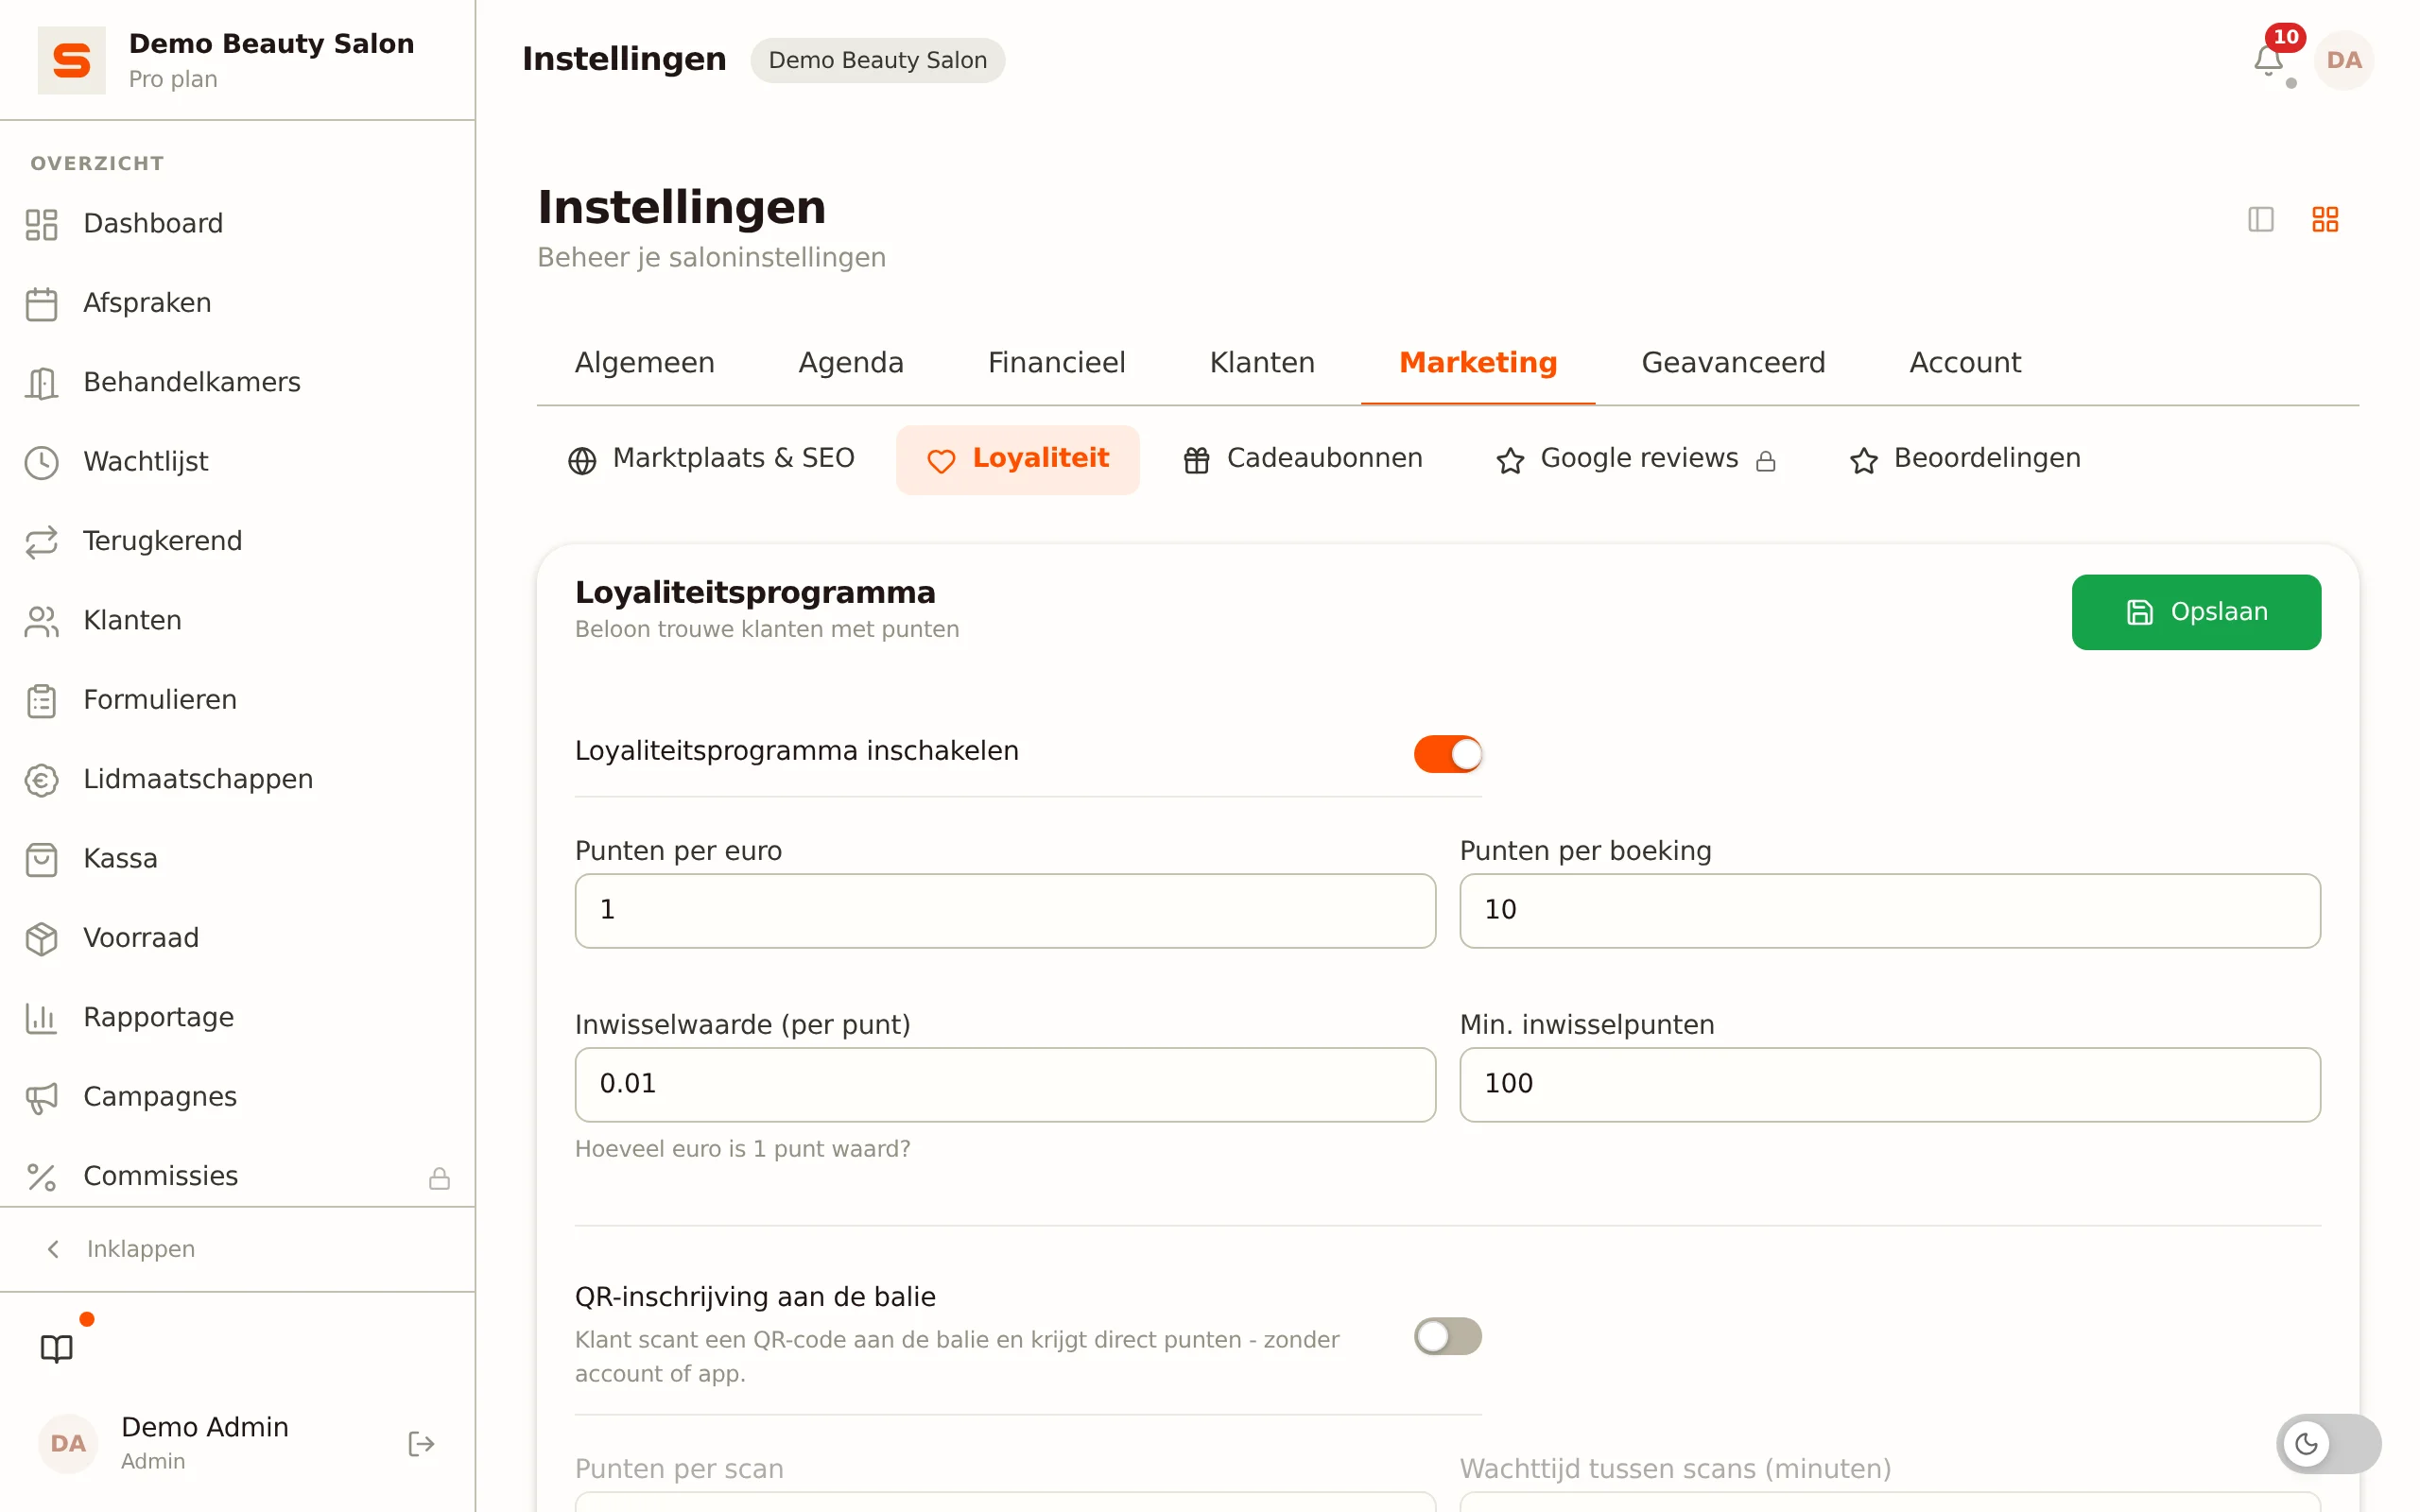The height and width of the screenshot is (1512, 2420).
Task: Click the Commissies percent icon
Action: pyautogui.click(x=41, y=1177)
